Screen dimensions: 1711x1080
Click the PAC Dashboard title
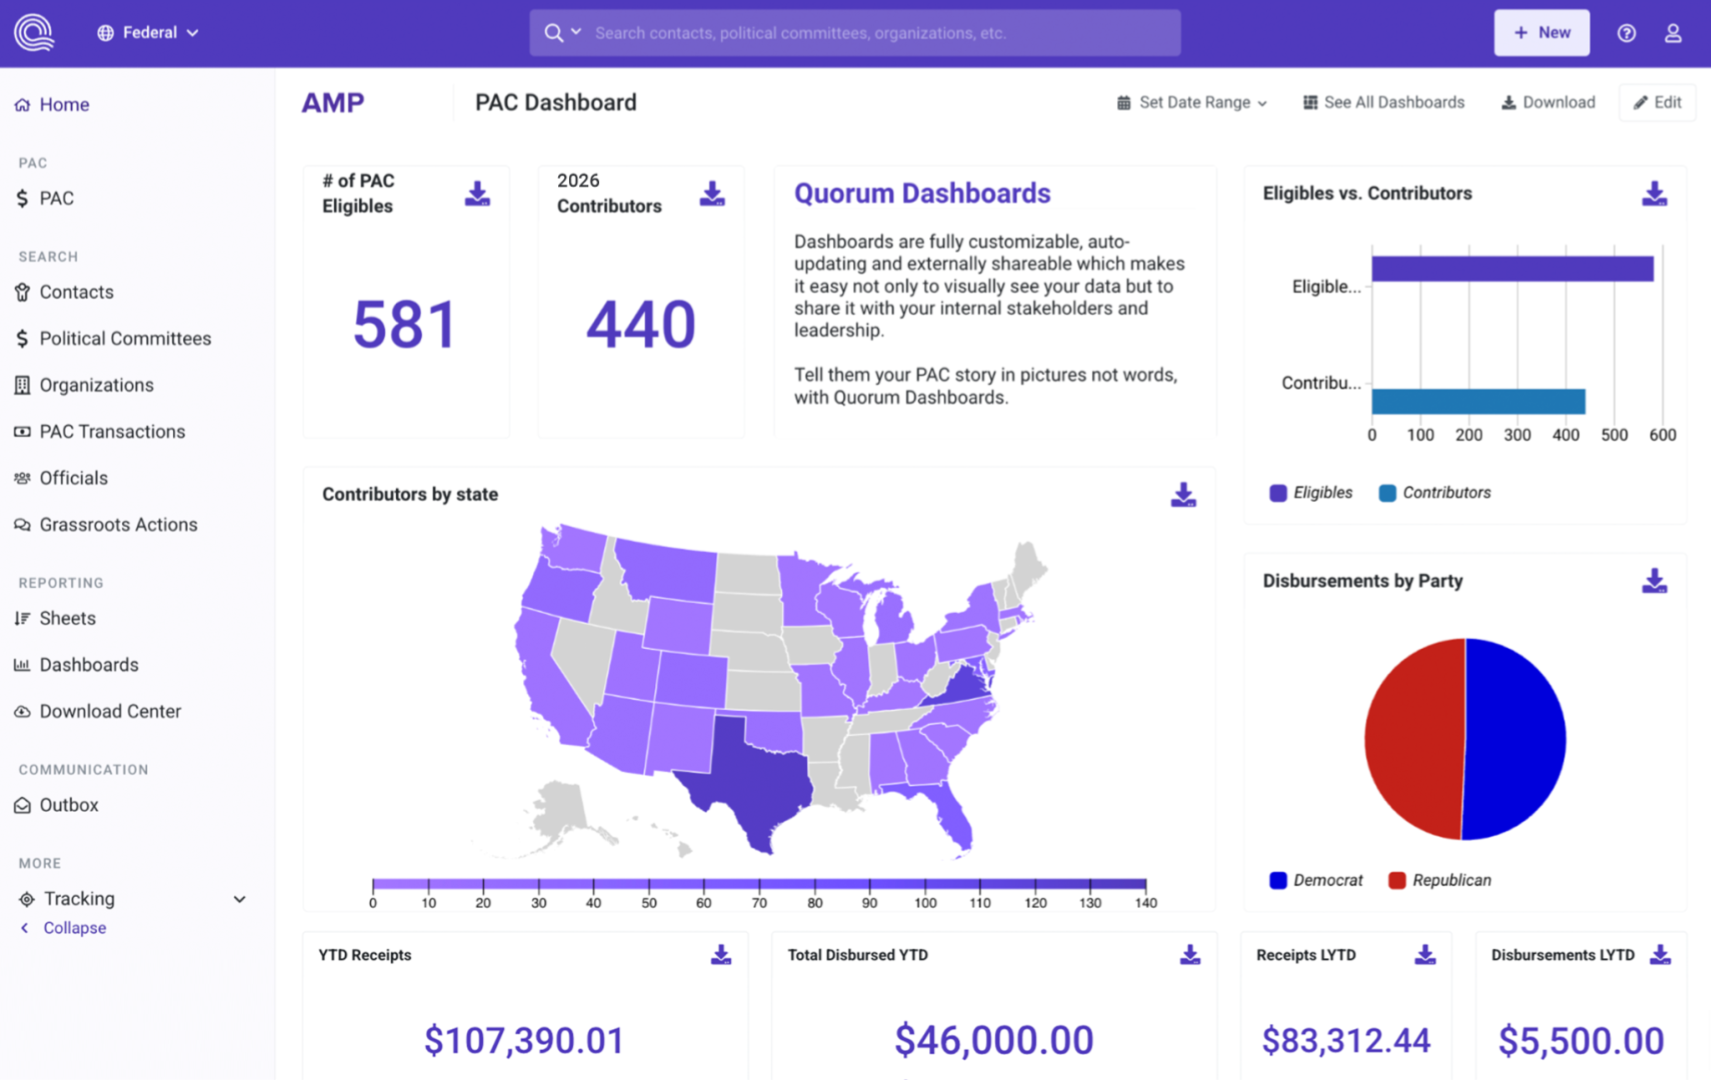pos(556,103)
